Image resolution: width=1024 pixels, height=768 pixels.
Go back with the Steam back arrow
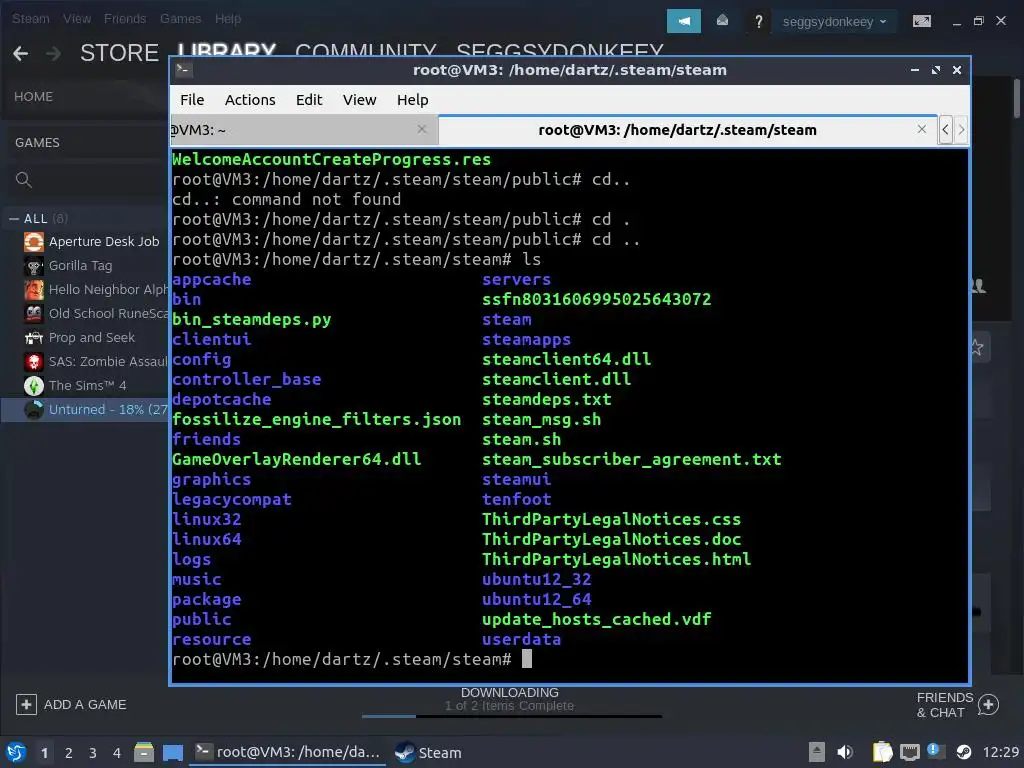point(21,53)
